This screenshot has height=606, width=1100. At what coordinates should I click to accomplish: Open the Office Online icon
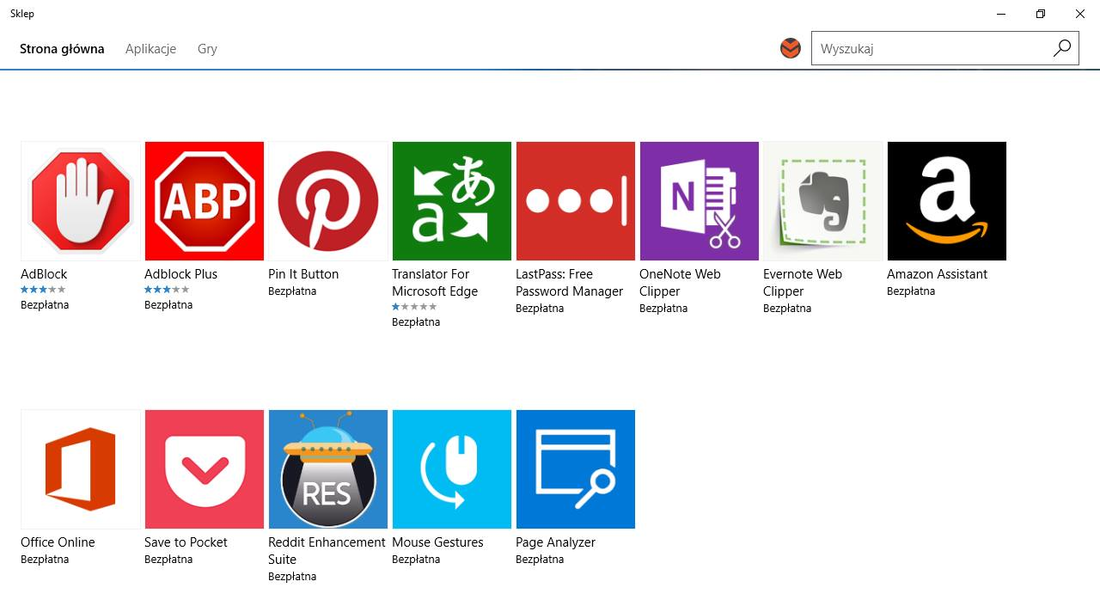(81, 469)
